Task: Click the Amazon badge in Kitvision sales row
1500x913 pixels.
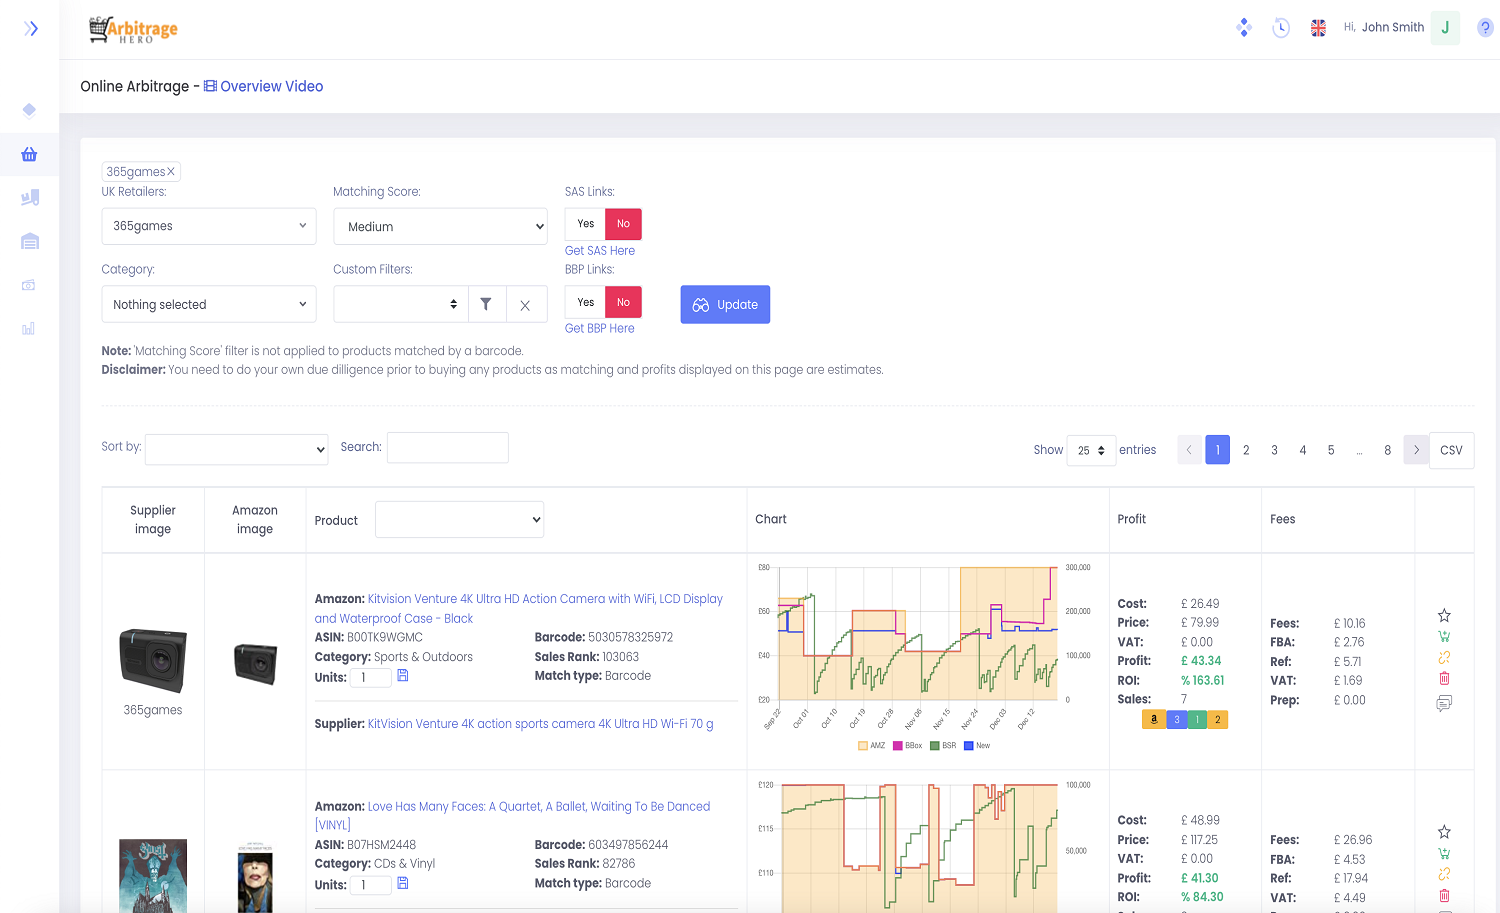Action: pos(1154,719)
